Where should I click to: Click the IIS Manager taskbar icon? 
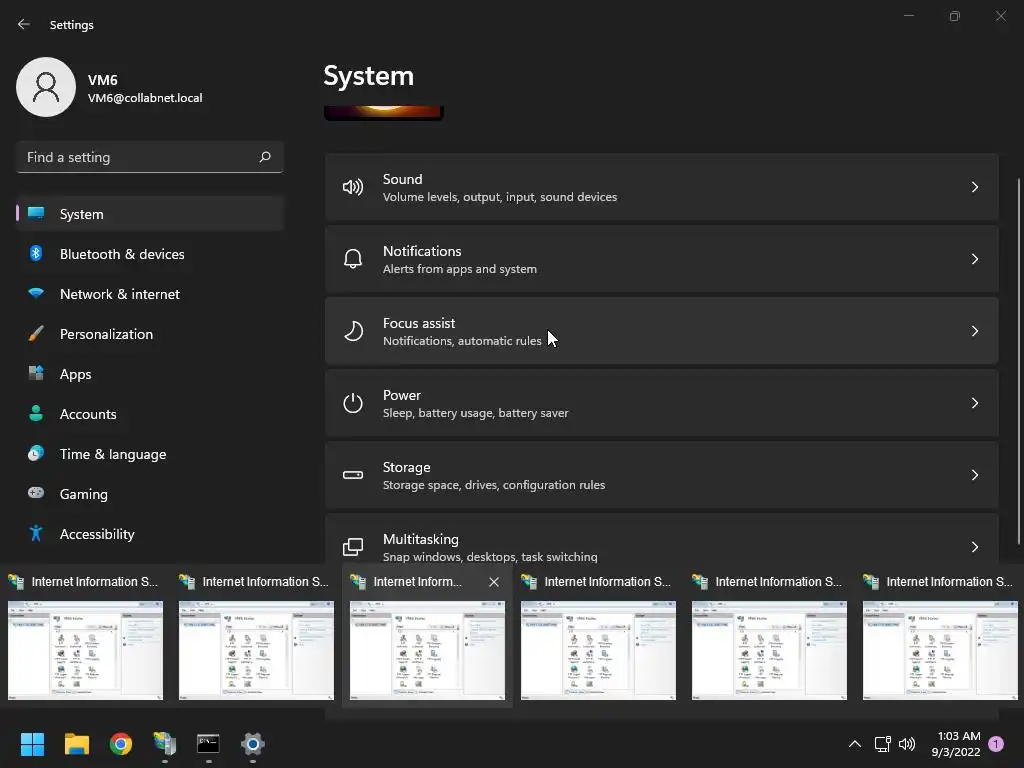165,744
